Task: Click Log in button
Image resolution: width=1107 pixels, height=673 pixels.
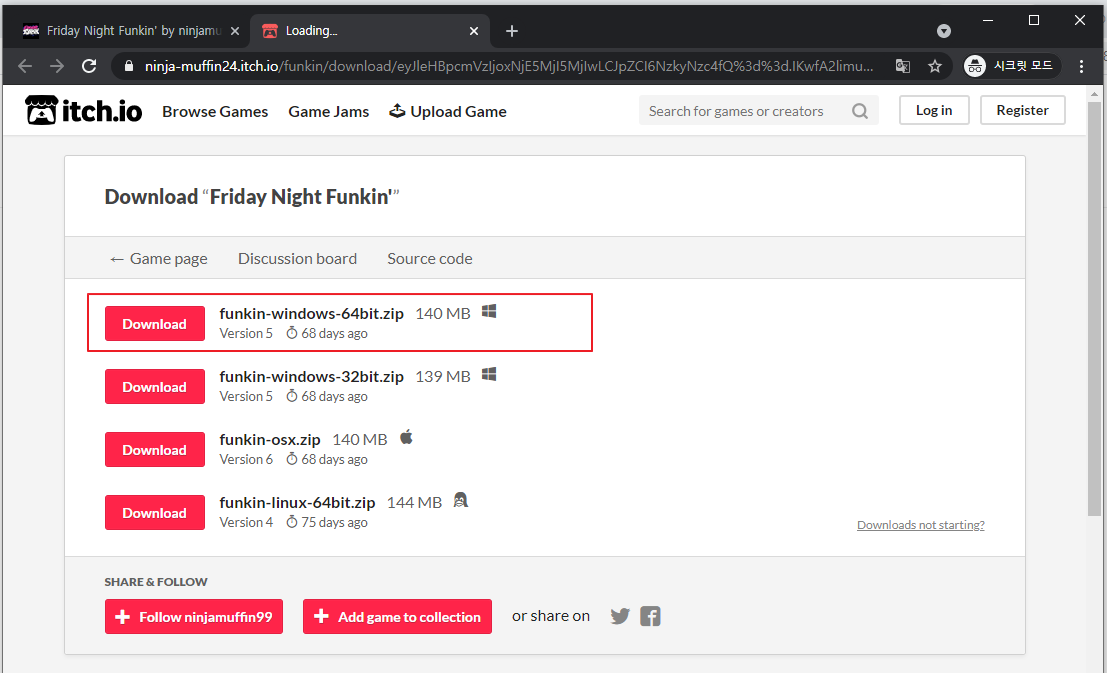Action: point(934,110)
